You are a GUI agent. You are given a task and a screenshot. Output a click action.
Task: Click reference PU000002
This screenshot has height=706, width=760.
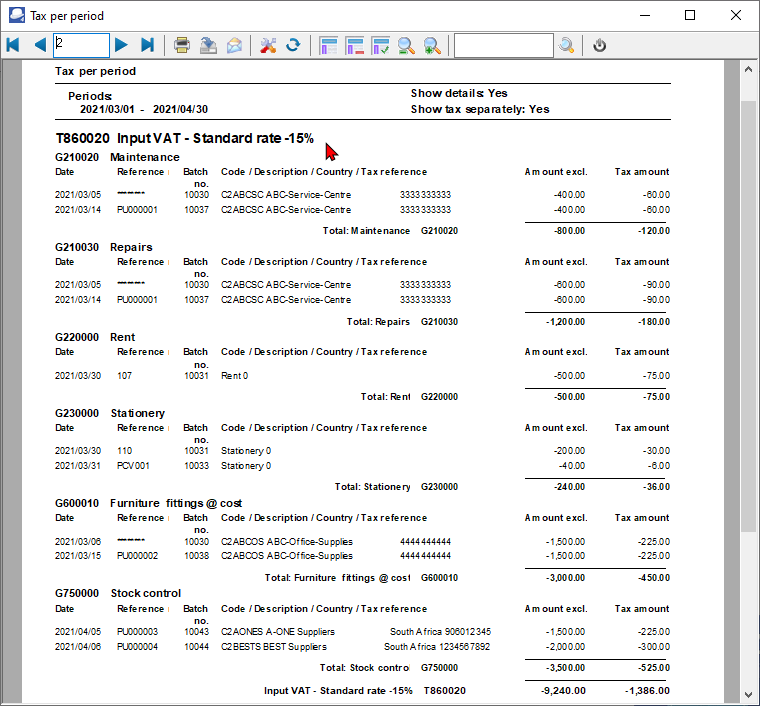137,556
